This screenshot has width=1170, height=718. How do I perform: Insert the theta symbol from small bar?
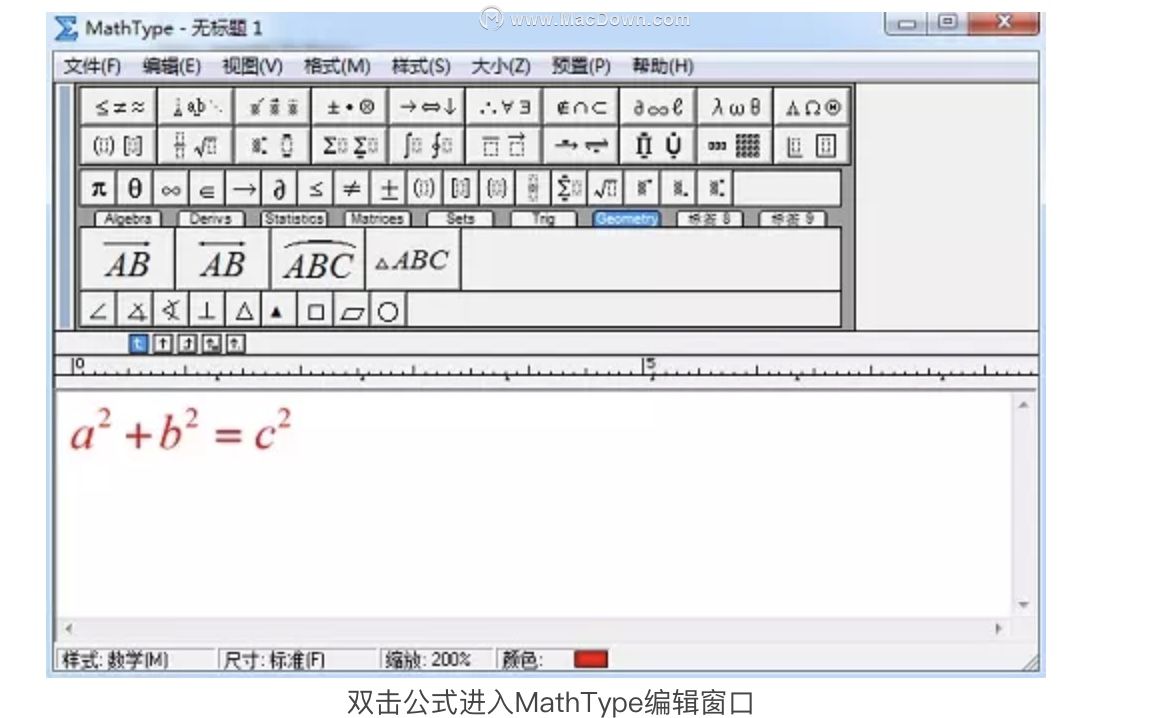coord(134,189)
